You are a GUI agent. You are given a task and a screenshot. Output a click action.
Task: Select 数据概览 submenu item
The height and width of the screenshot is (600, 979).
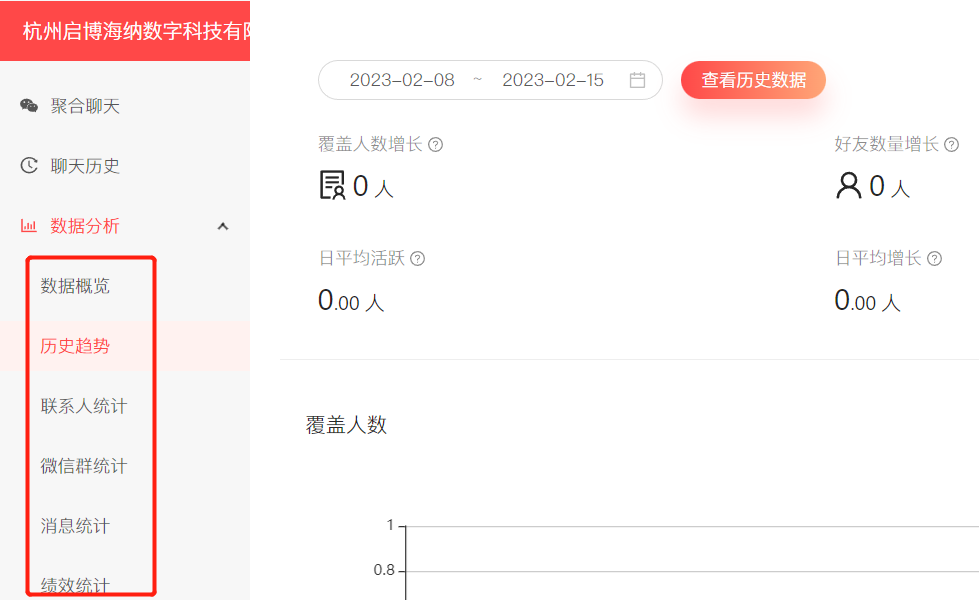click(75, 286)
